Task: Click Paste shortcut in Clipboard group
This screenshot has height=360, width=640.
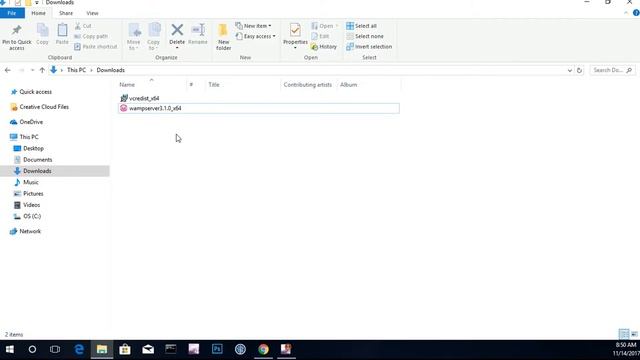Action: [x=96, y=47]
